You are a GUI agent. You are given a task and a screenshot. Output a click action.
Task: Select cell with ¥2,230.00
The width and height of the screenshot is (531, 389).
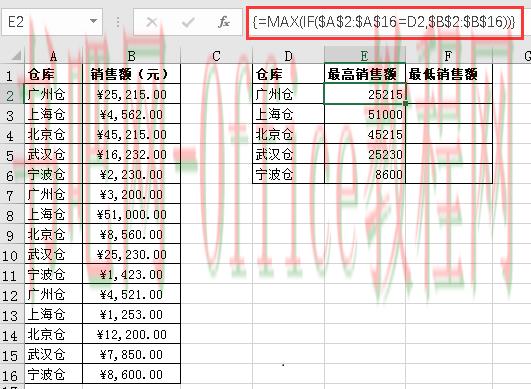(x=131, y=174)
